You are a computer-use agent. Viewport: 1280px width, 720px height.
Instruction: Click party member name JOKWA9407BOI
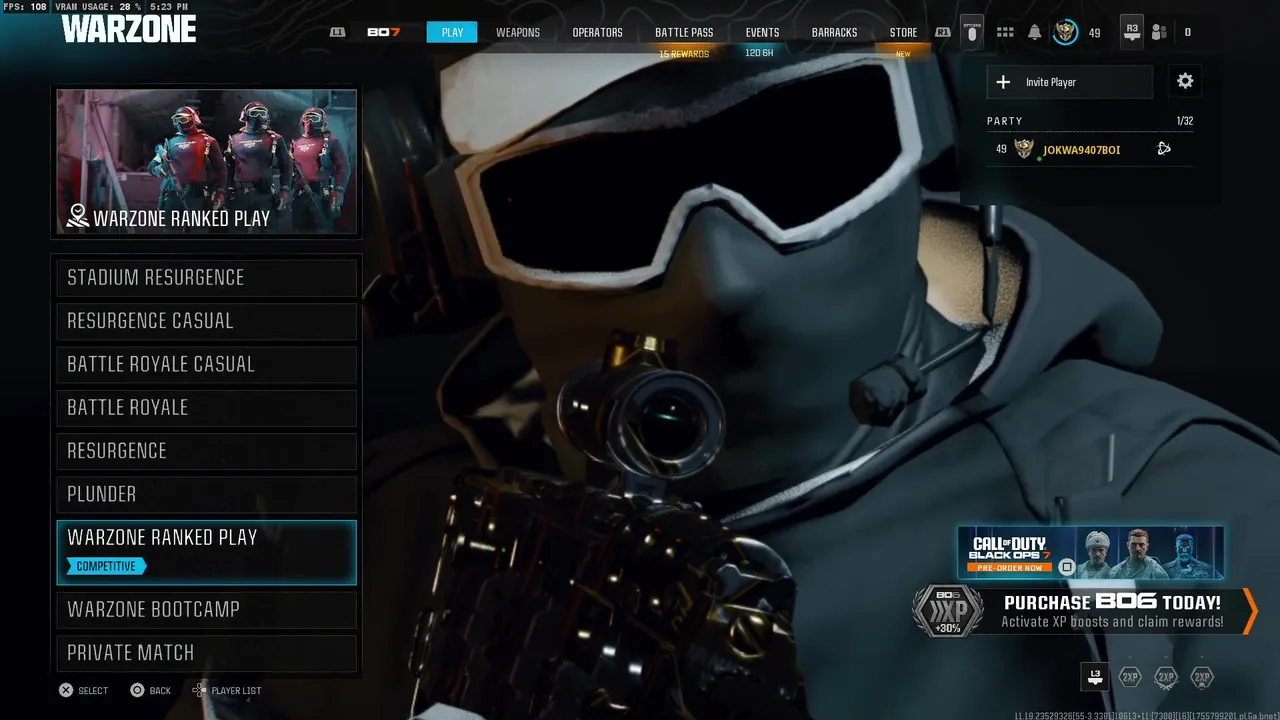(1081, 150)
